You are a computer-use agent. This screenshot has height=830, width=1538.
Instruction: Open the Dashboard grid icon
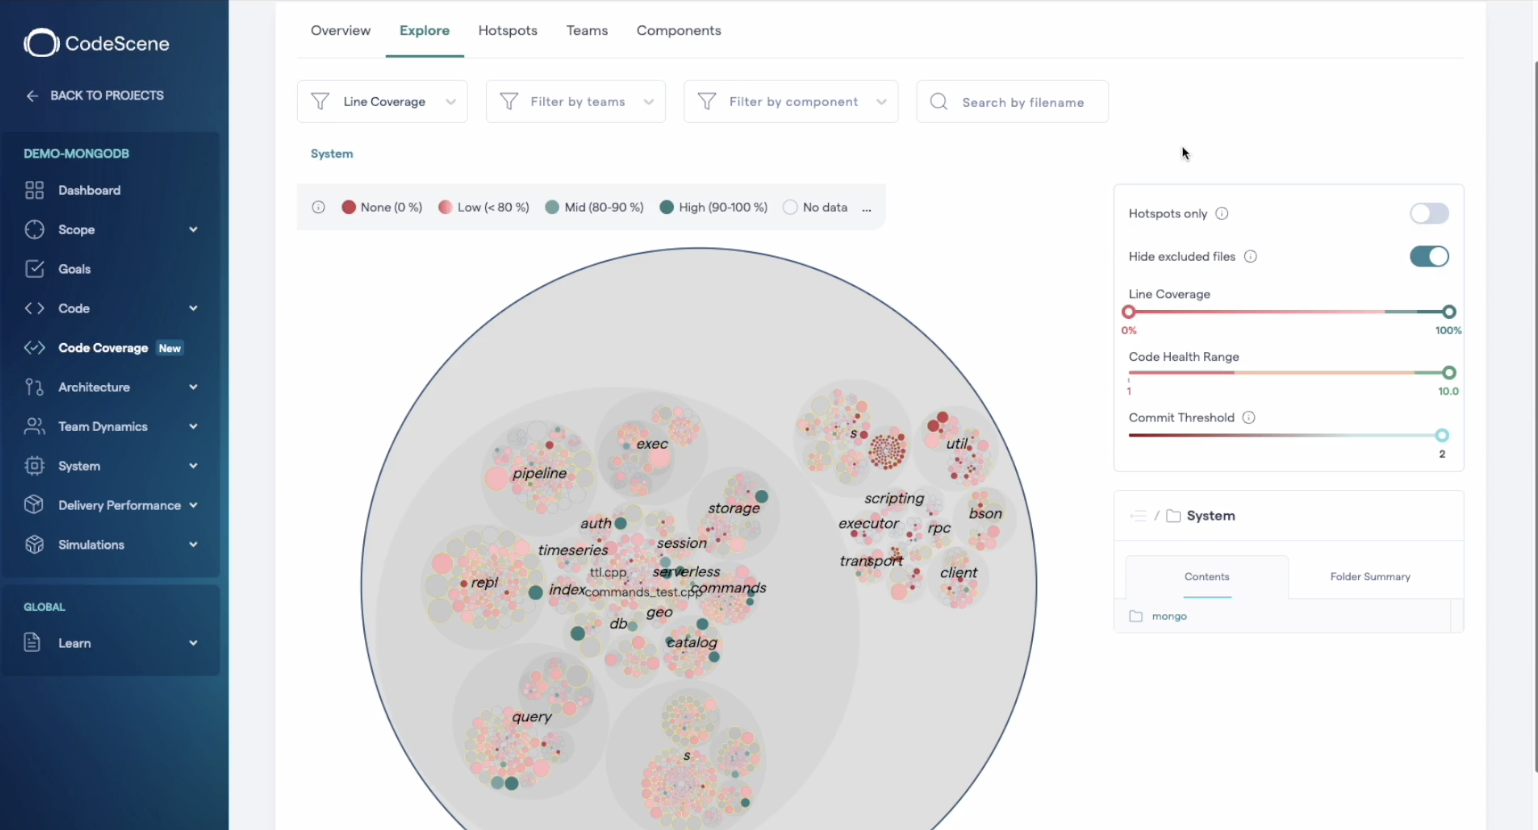35,190
